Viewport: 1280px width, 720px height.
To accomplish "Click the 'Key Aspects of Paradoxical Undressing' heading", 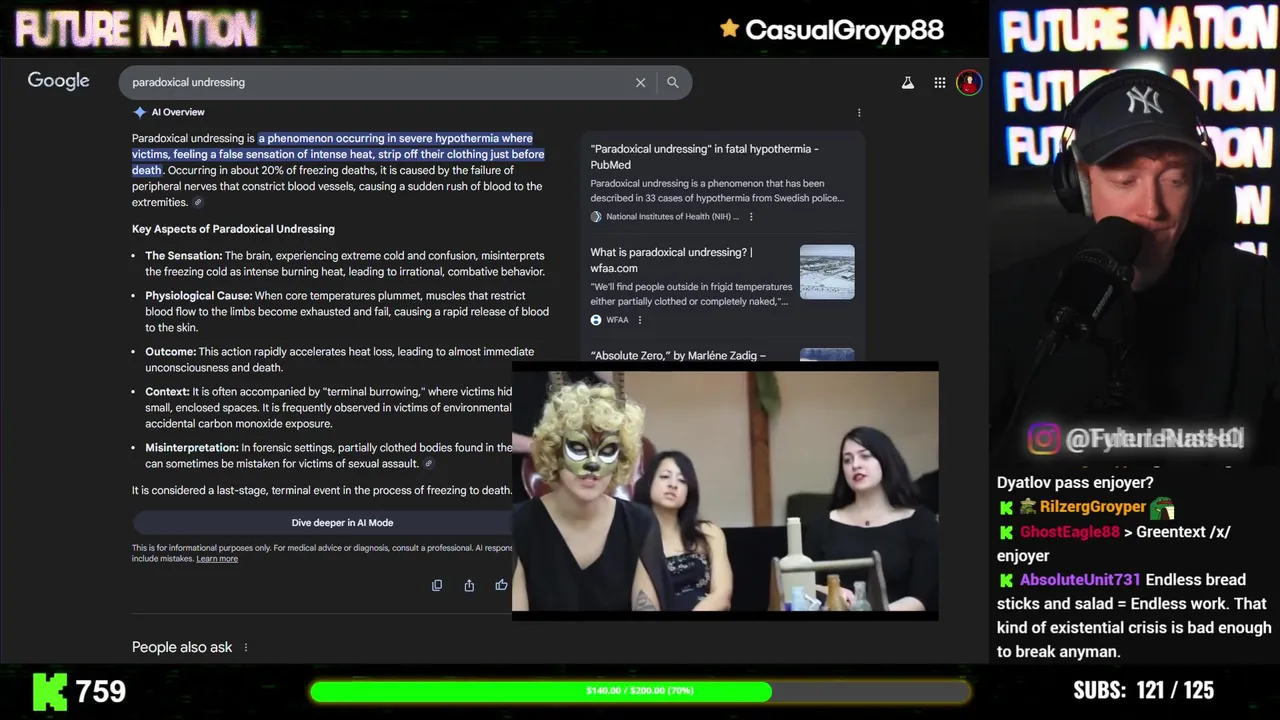I will pos(233,229).
